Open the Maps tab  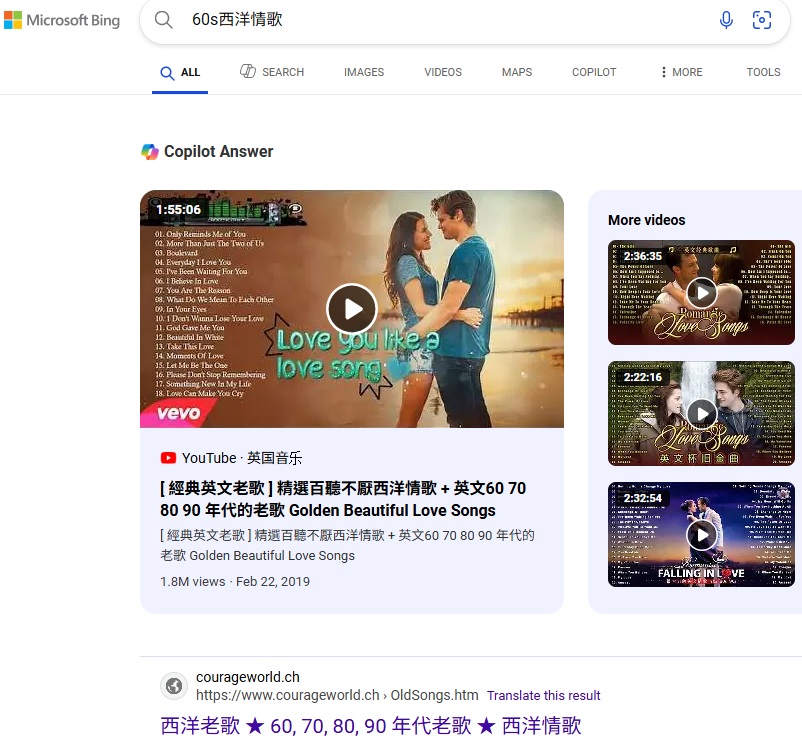(x=517, y=72)
